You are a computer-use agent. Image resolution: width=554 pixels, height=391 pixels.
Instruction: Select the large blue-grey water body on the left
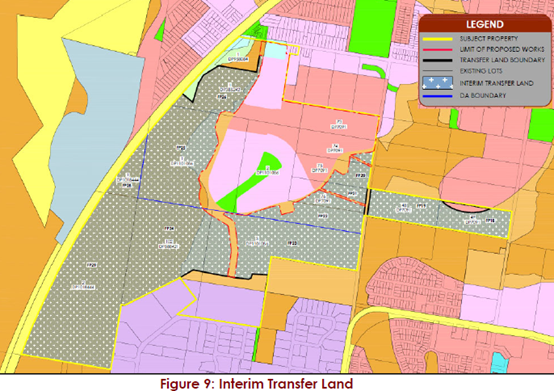(x=94, y=138)
